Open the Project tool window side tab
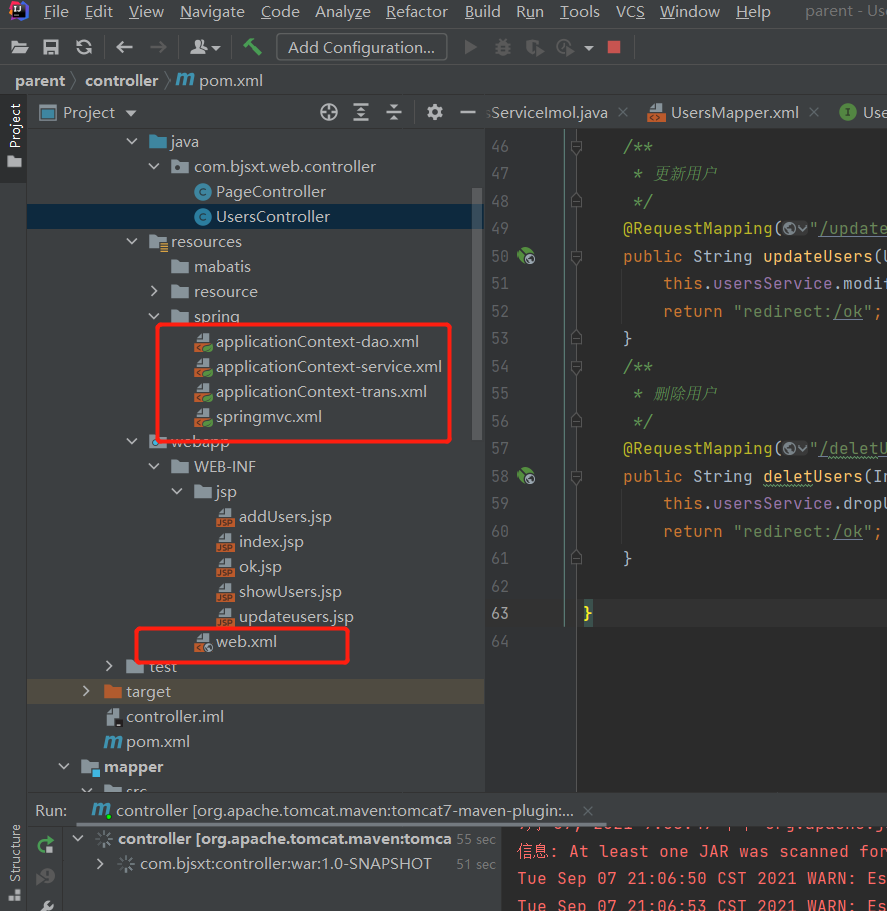This screenshot has height=911, width=887. pos(15,137)
